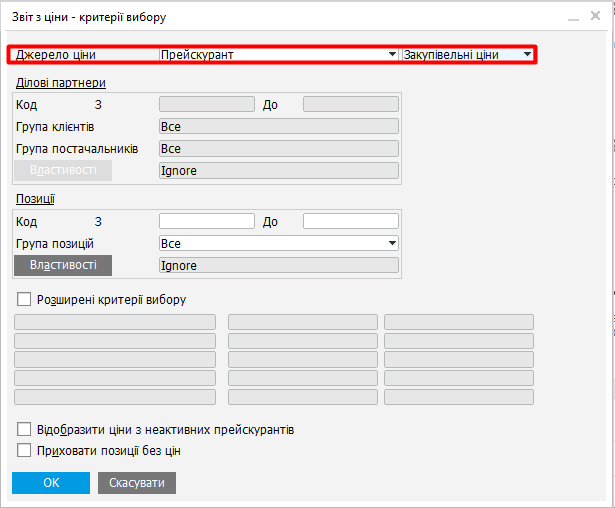Click Ignore field in Позиції section
Screen dimensions: 615x508
pos(279,265)
